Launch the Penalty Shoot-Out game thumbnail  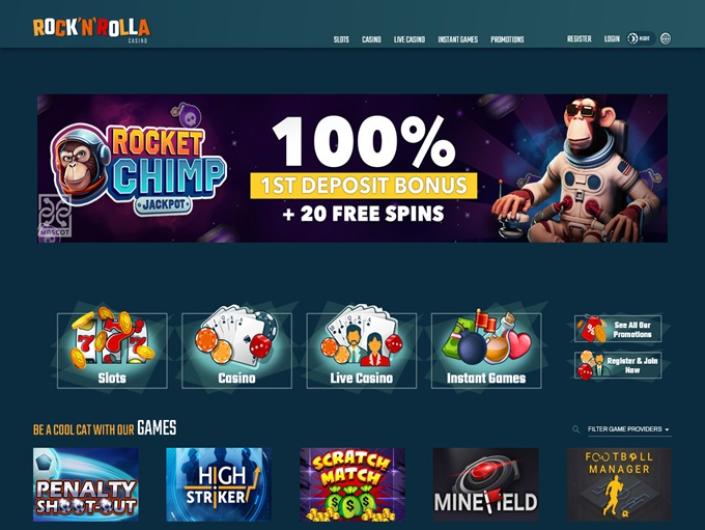[x=86, y=484]
